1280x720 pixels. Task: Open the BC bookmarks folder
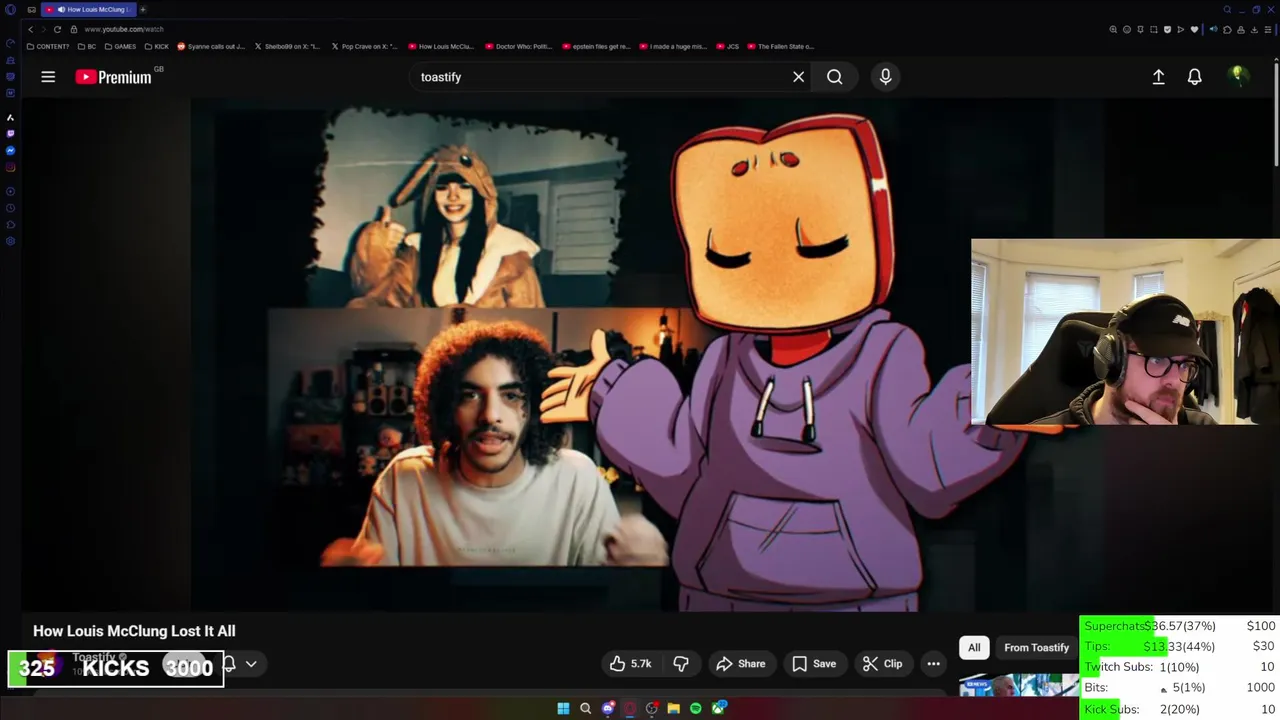[x=87, y=46]
